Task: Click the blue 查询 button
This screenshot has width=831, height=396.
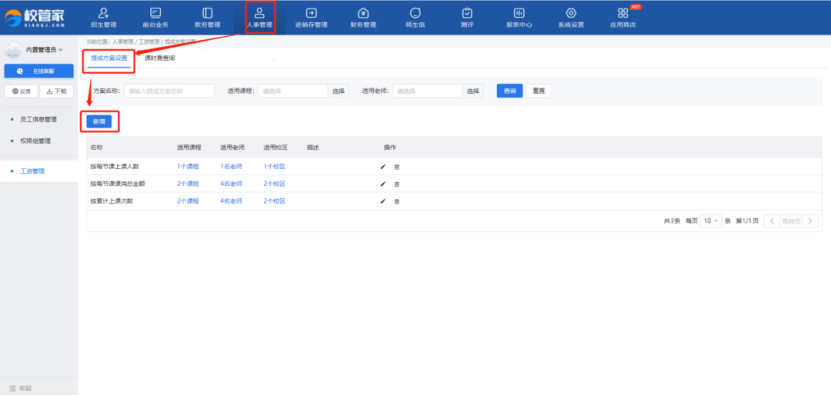Action: coord(510,91)
